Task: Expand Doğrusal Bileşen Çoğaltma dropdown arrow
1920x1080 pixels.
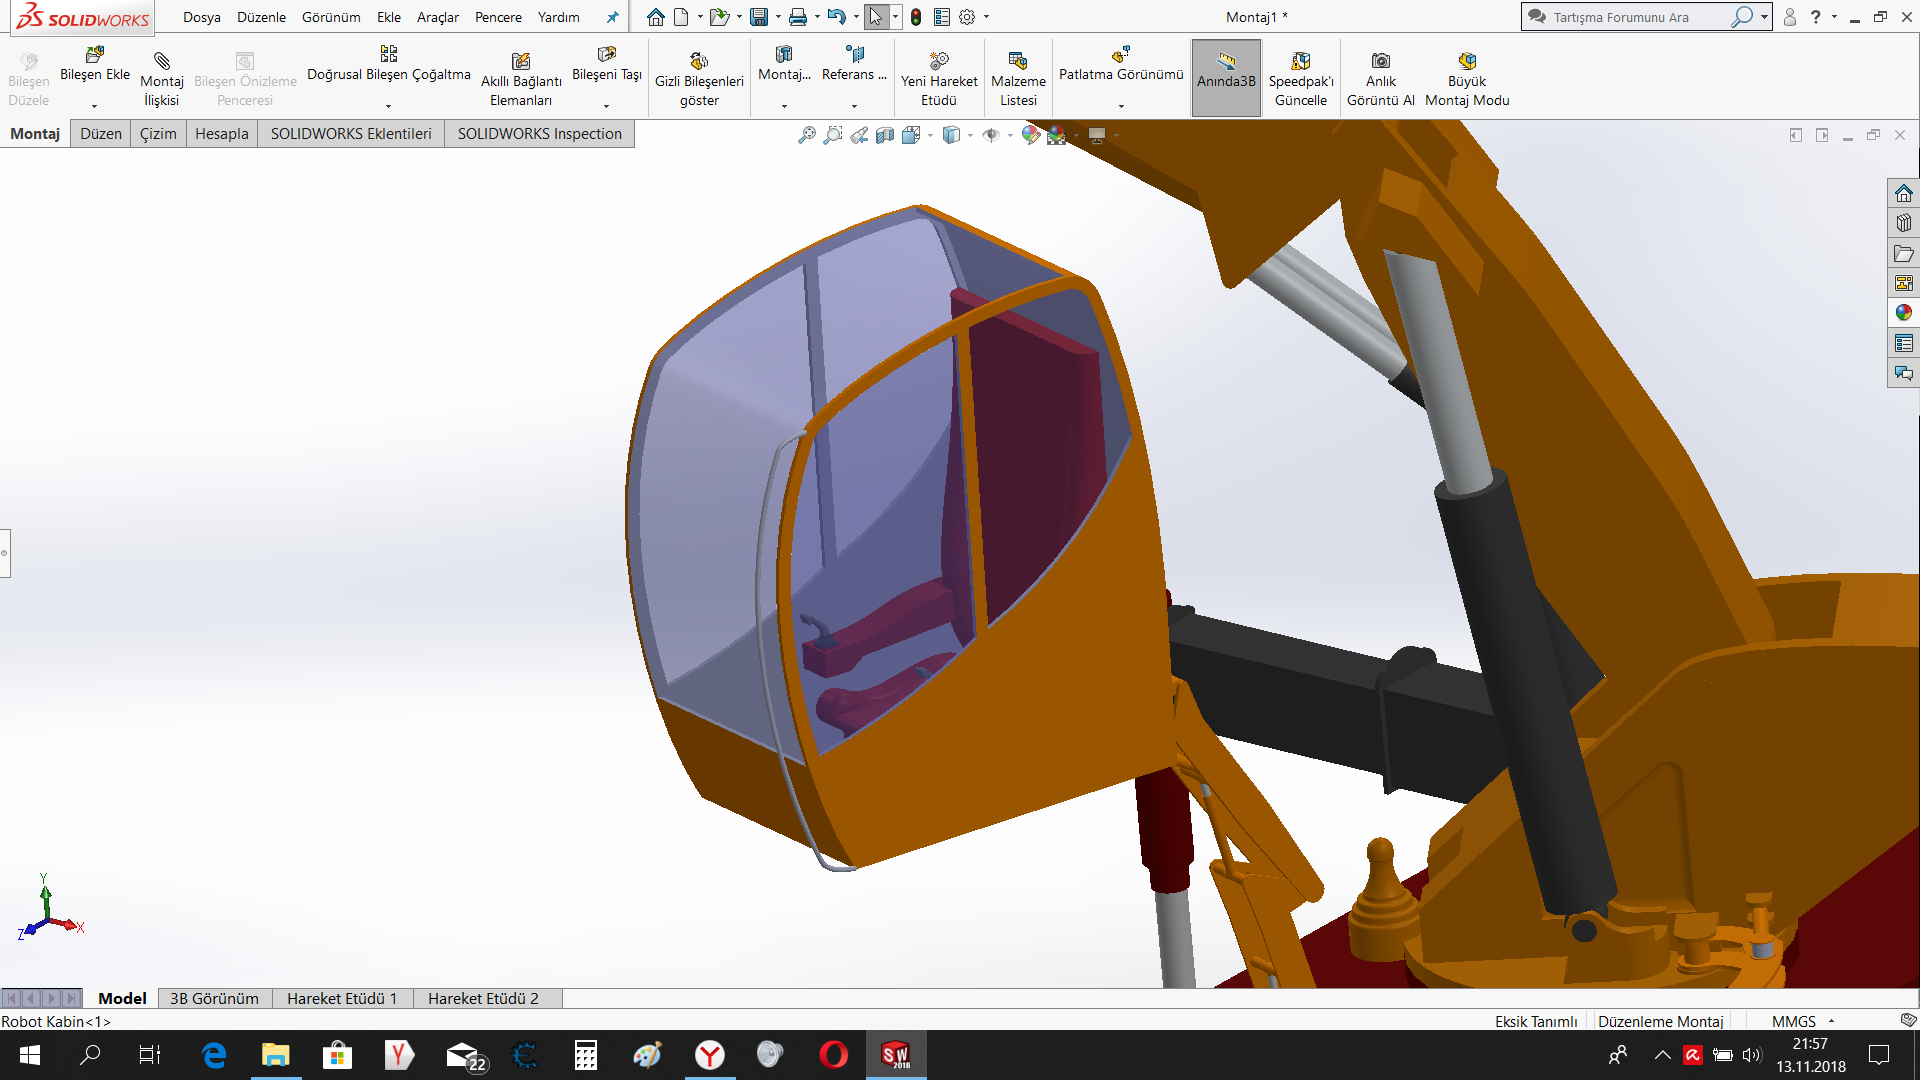Action: (x=389, y=106)
